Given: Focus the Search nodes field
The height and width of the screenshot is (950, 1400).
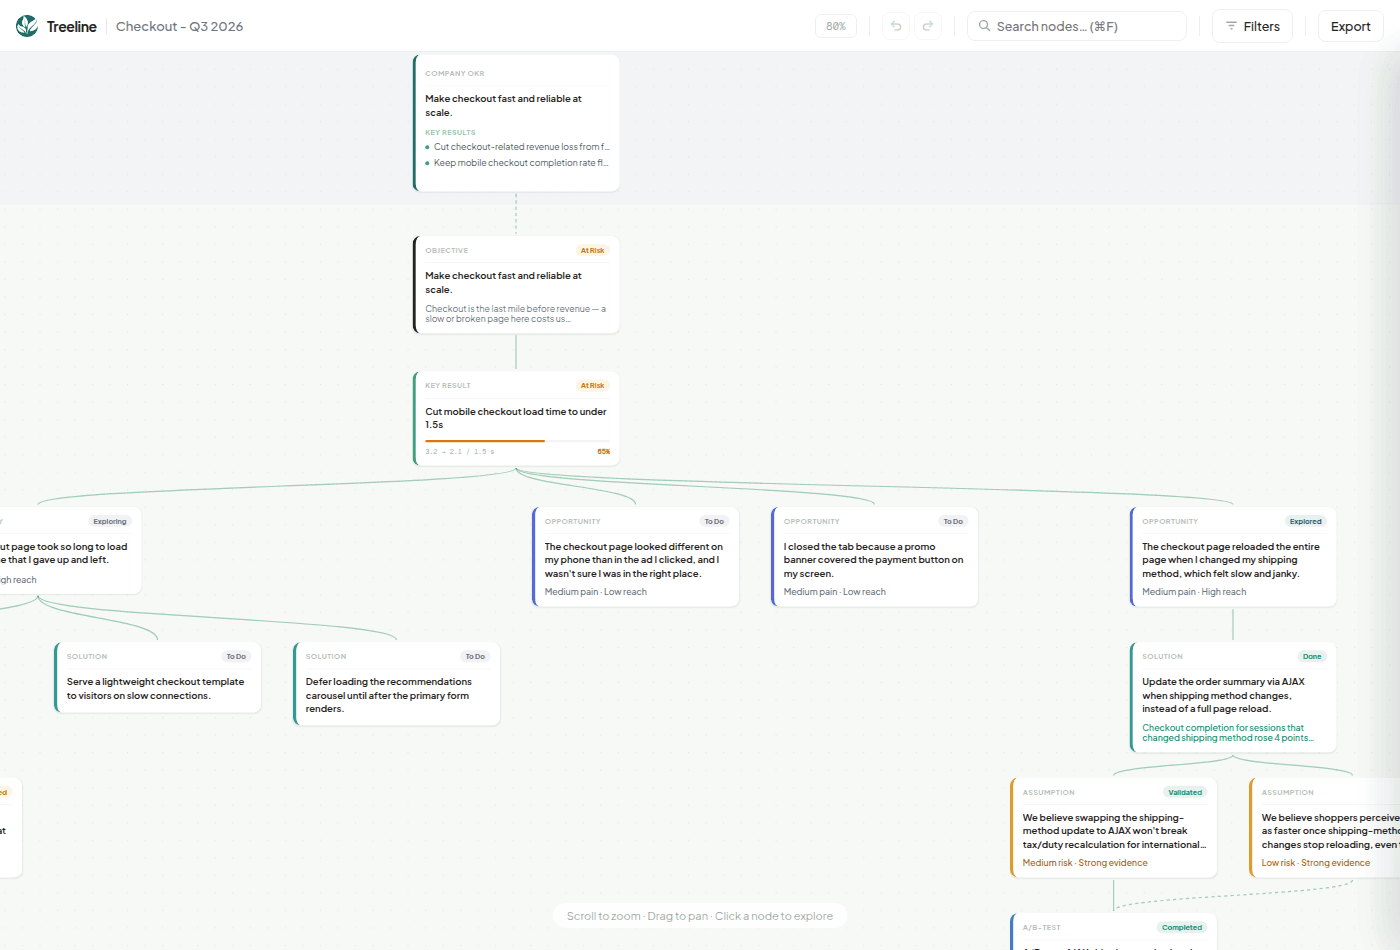Looking at the screenshot, I should (x=1077, y=26).
